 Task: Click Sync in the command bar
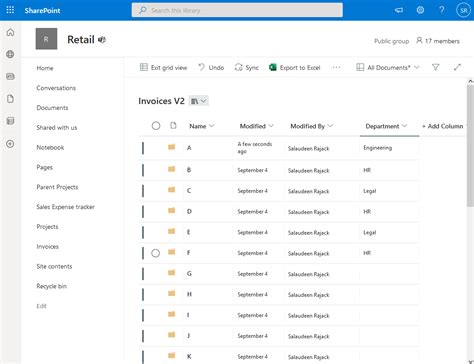click(x=247, y=68)
